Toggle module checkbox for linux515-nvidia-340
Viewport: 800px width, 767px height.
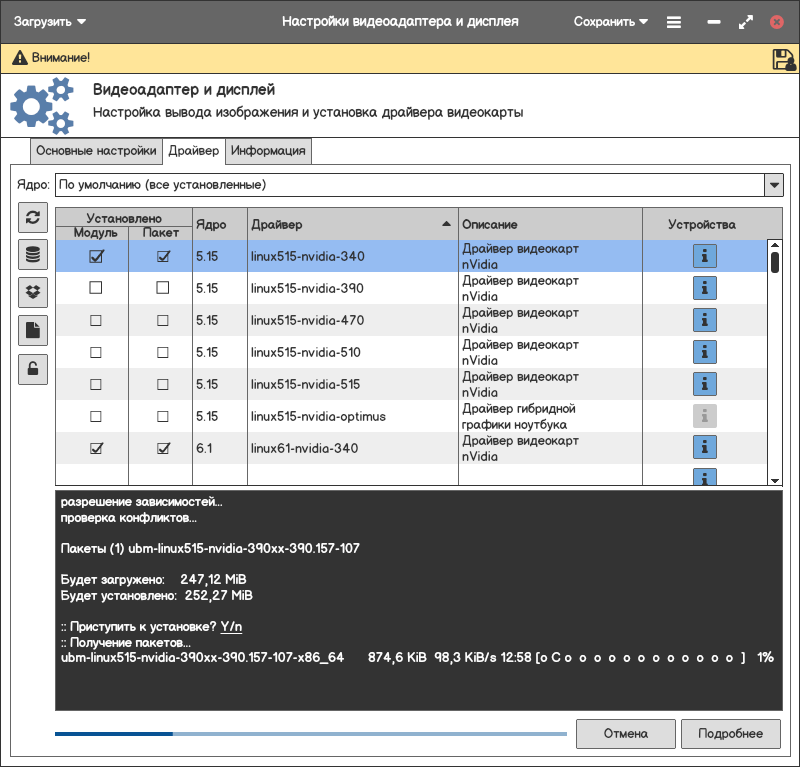[96, 256]
